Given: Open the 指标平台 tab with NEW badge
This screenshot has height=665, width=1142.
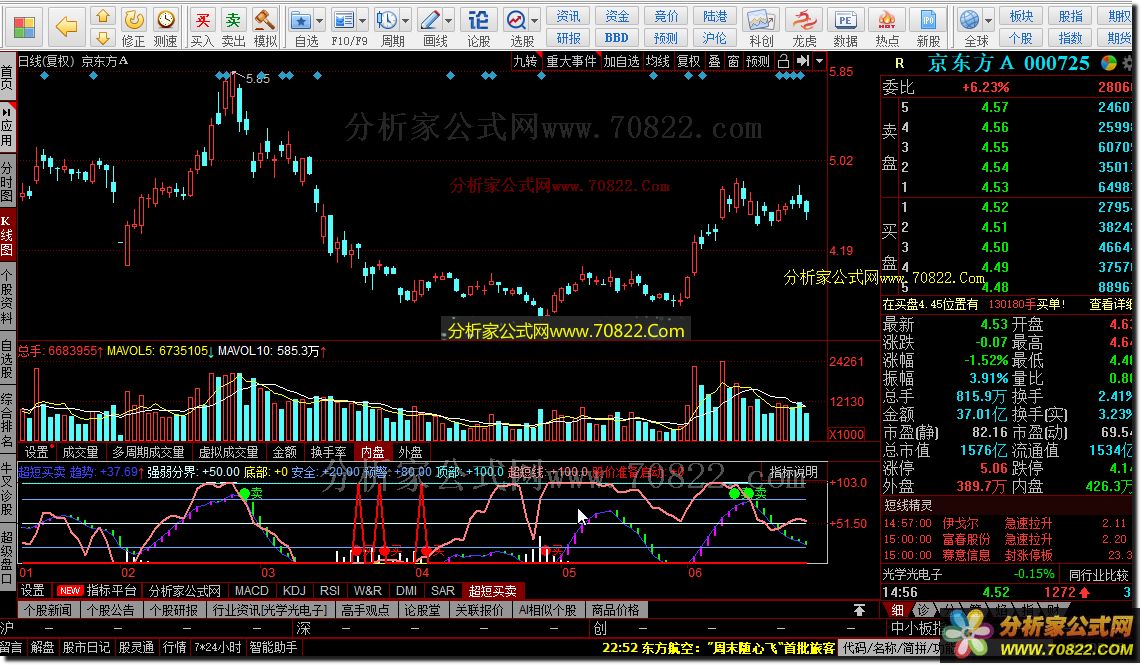Looking at the screenshot, I should tap(97, 591).
